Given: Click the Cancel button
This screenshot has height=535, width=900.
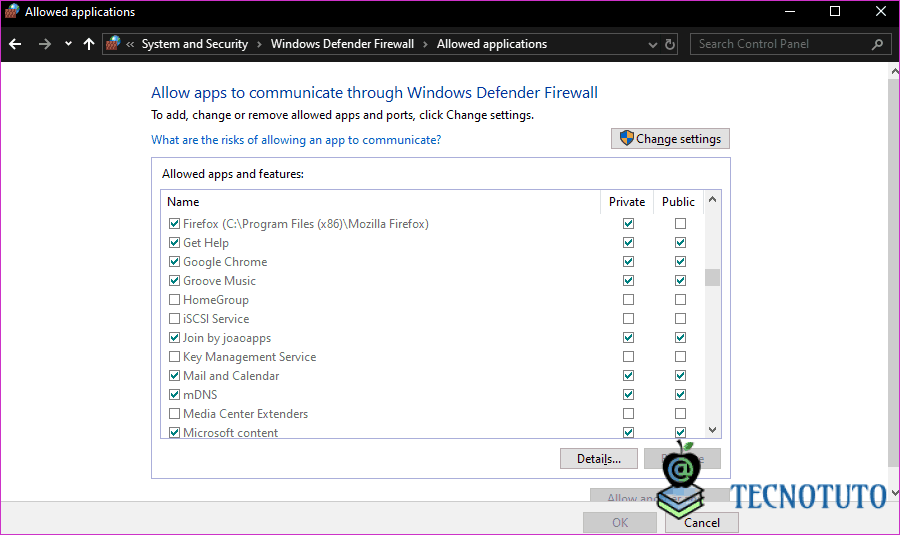Looking at the screenshot, I should click(701, 522).
